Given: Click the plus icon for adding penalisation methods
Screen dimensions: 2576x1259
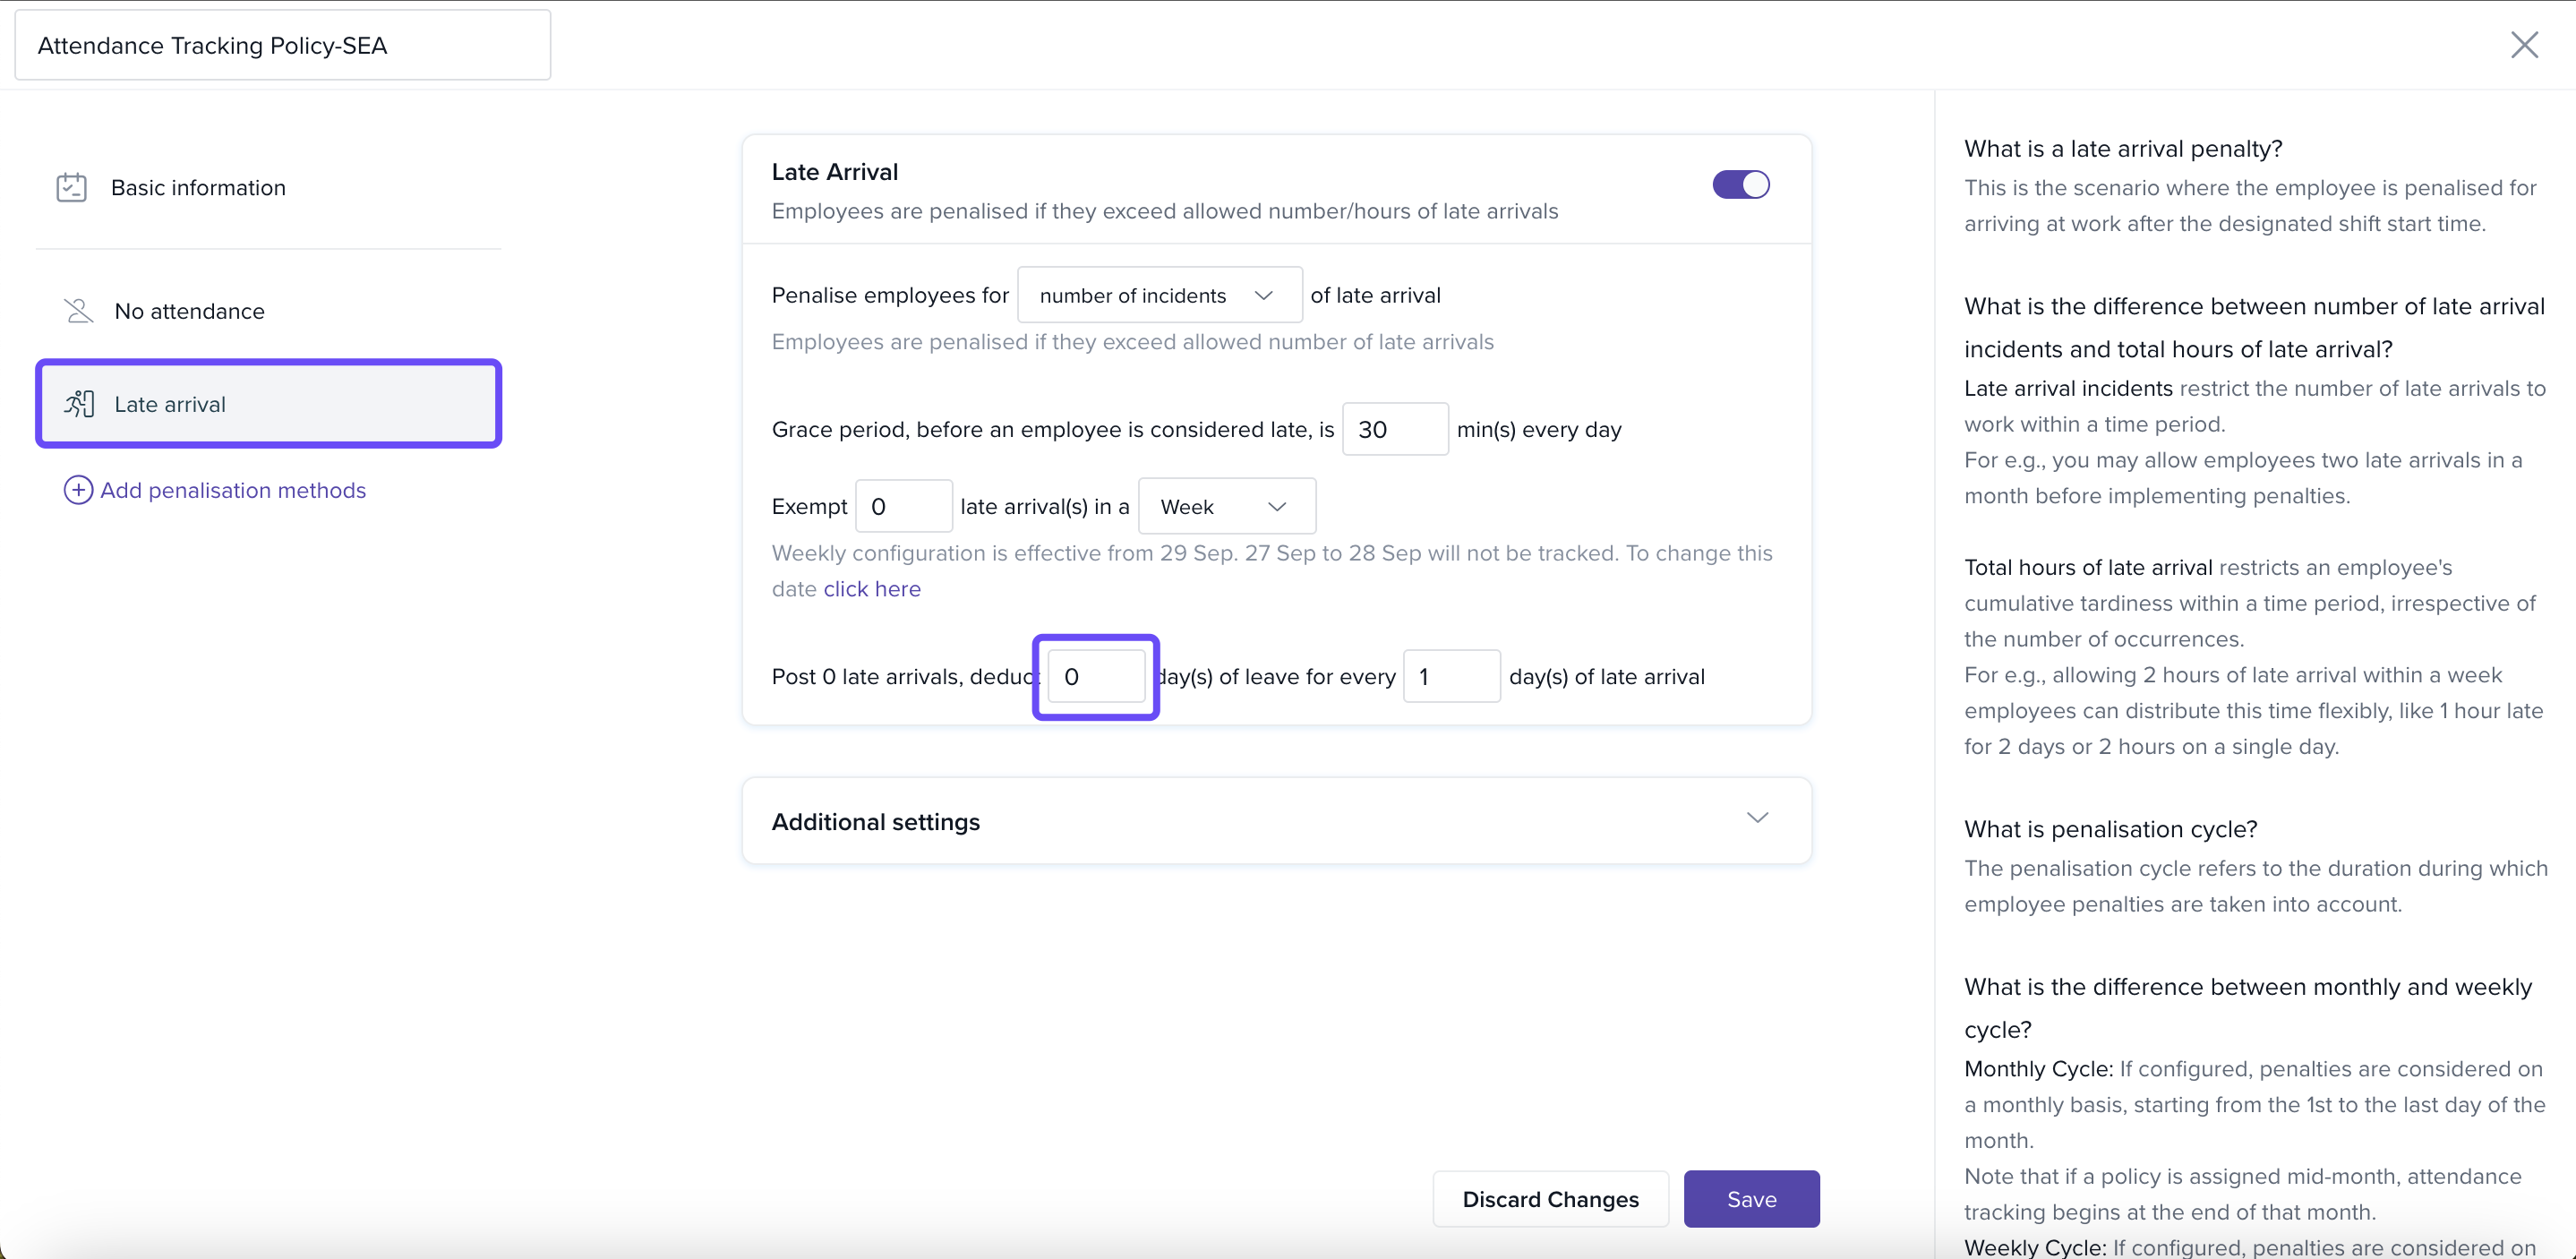Looking at the screenshot, I should pos(78,490).
